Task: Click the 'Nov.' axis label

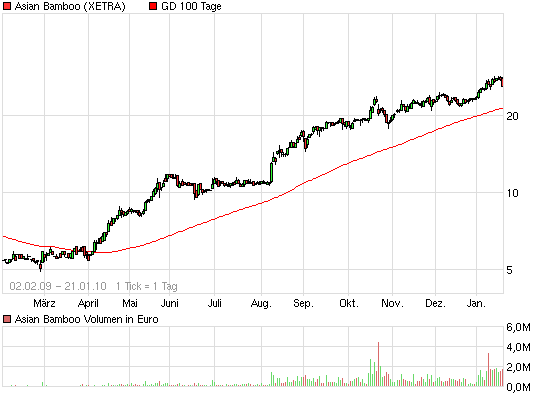Action: (x=392, y=303)
